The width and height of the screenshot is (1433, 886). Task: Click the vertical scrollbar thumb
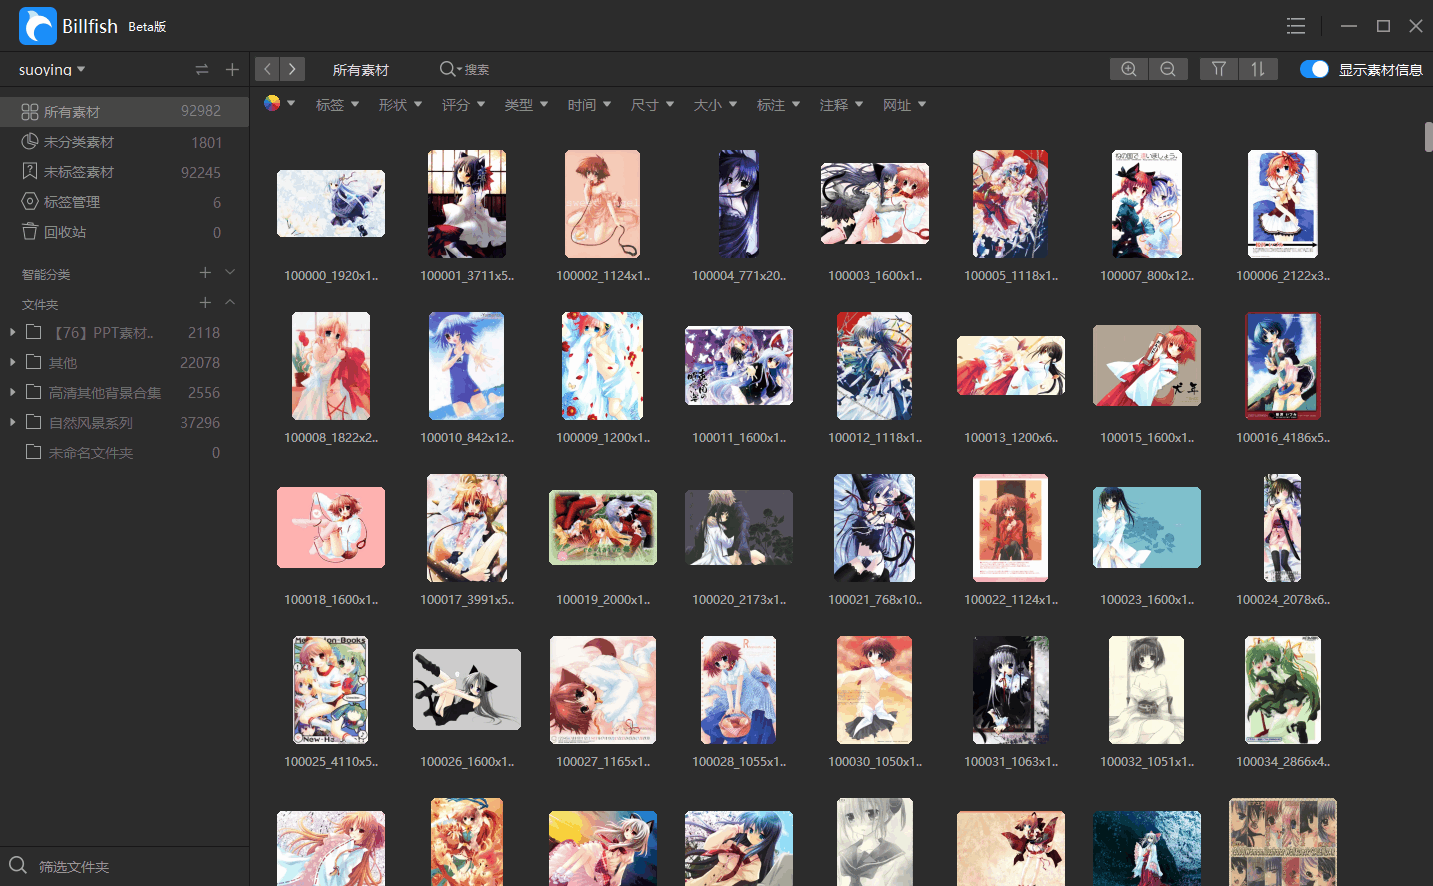click(1428, 137)
